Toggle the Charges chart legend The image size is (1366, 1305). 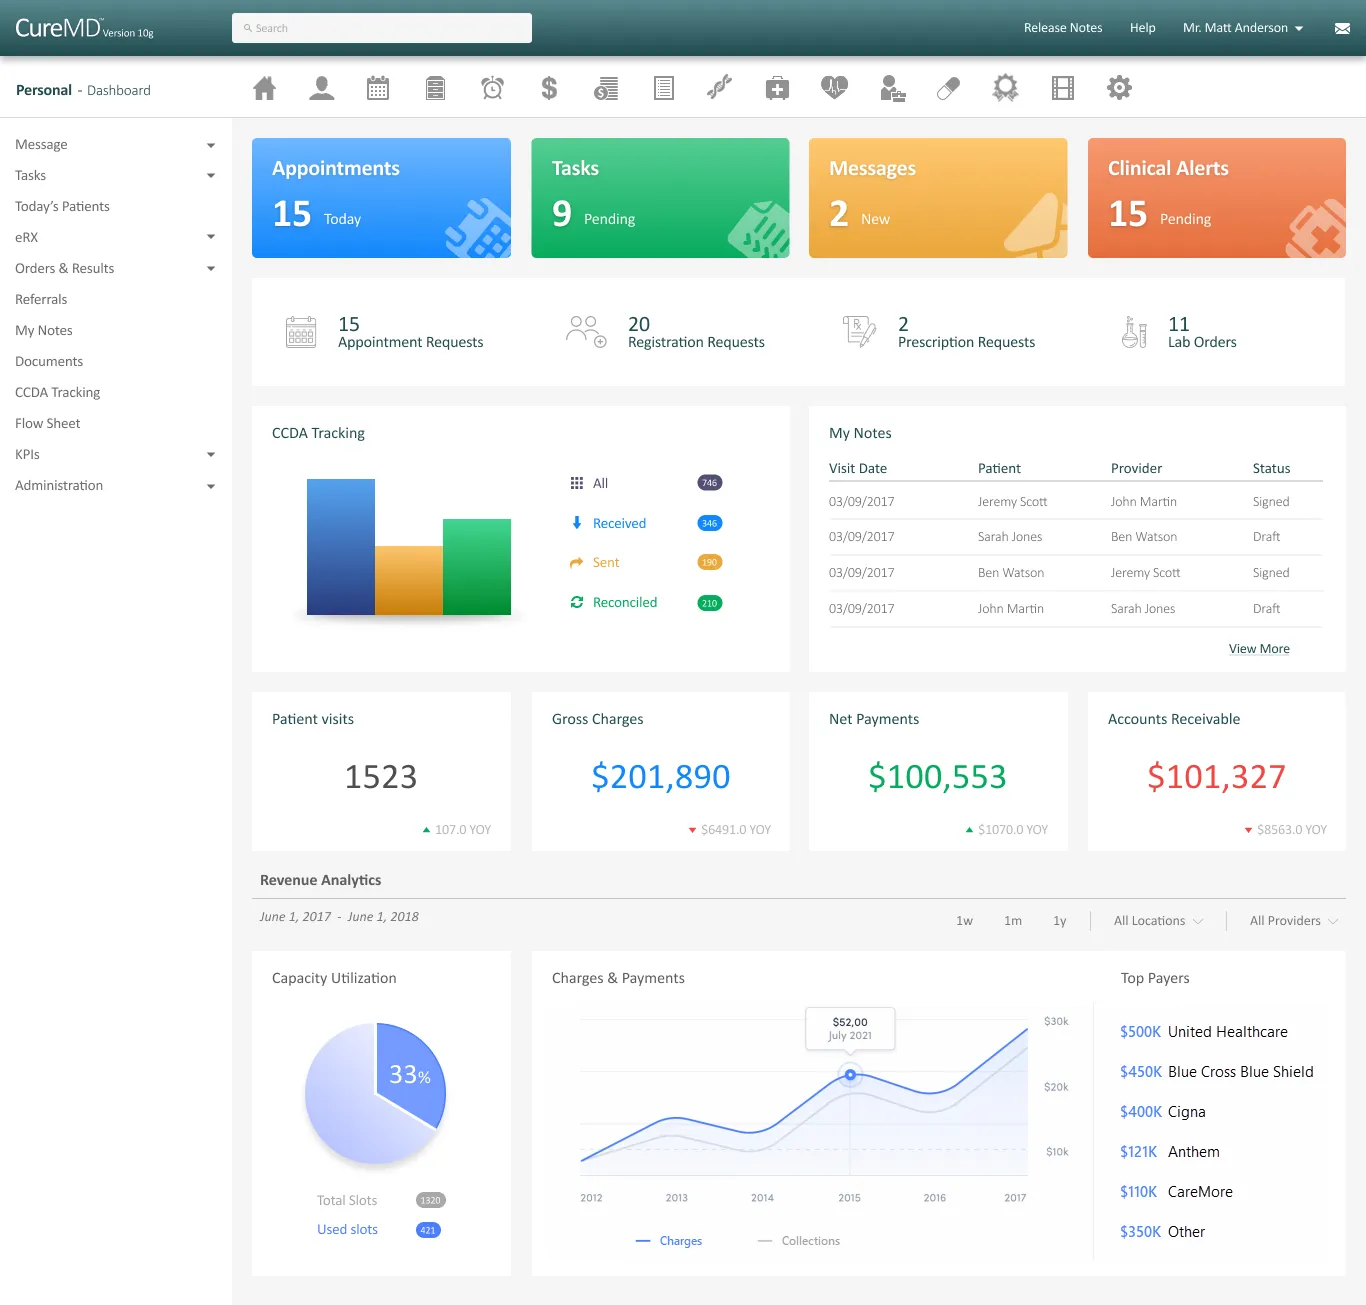pyautogui.click(x=669, y=1241)
